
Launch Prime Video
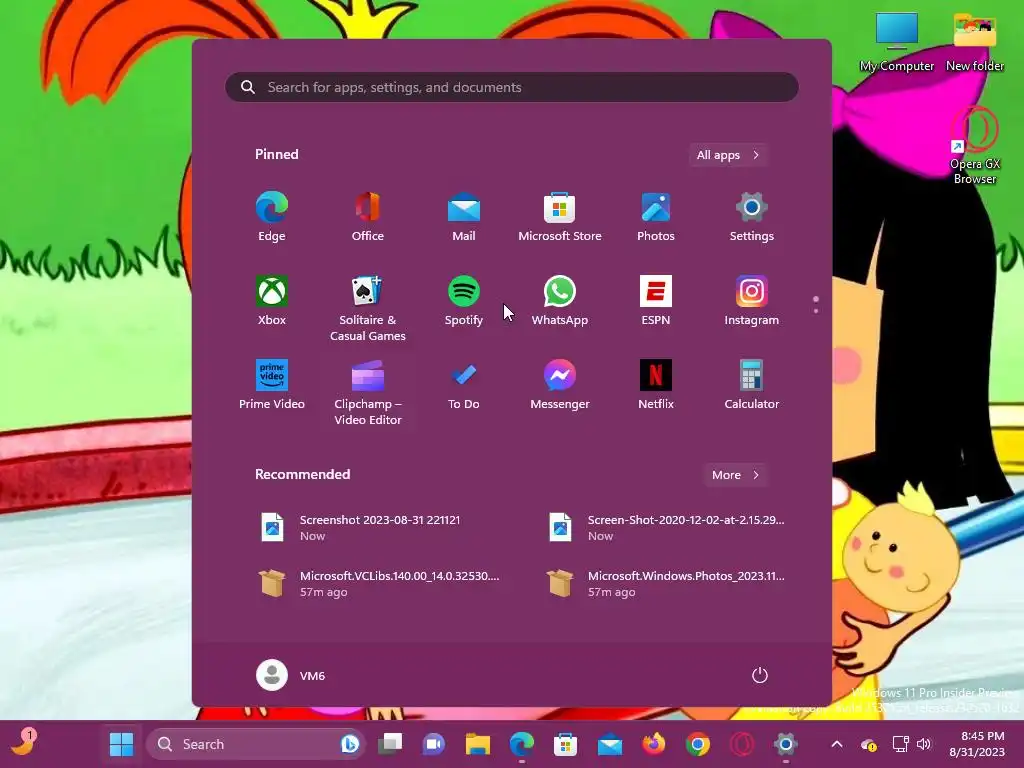pyautogui.click(x=272, y=385)
